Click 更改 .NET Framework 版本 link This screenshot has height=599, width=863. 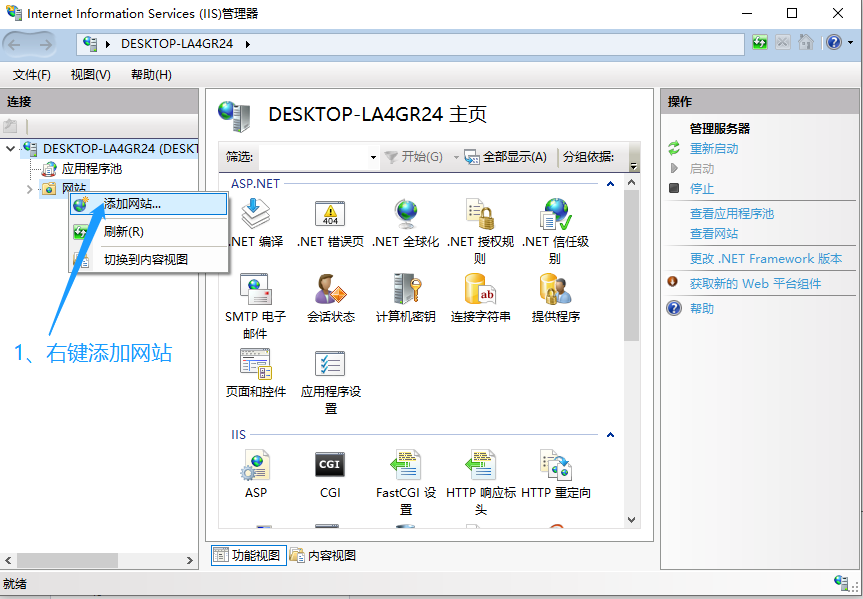pos(766,259)
